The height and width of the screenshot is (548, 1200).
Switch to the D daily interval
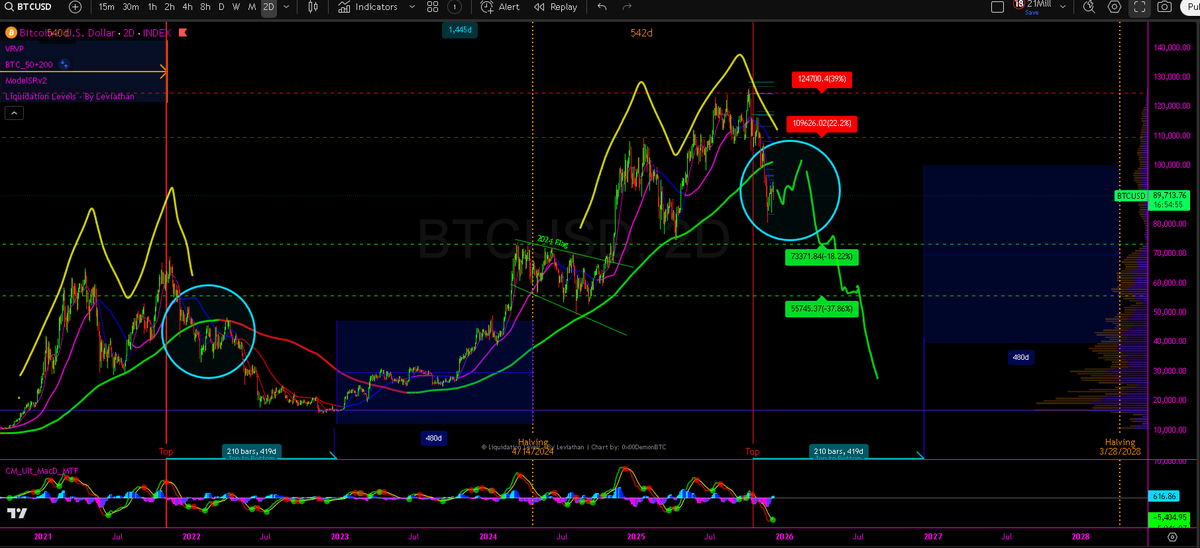[x=221, y=7]
